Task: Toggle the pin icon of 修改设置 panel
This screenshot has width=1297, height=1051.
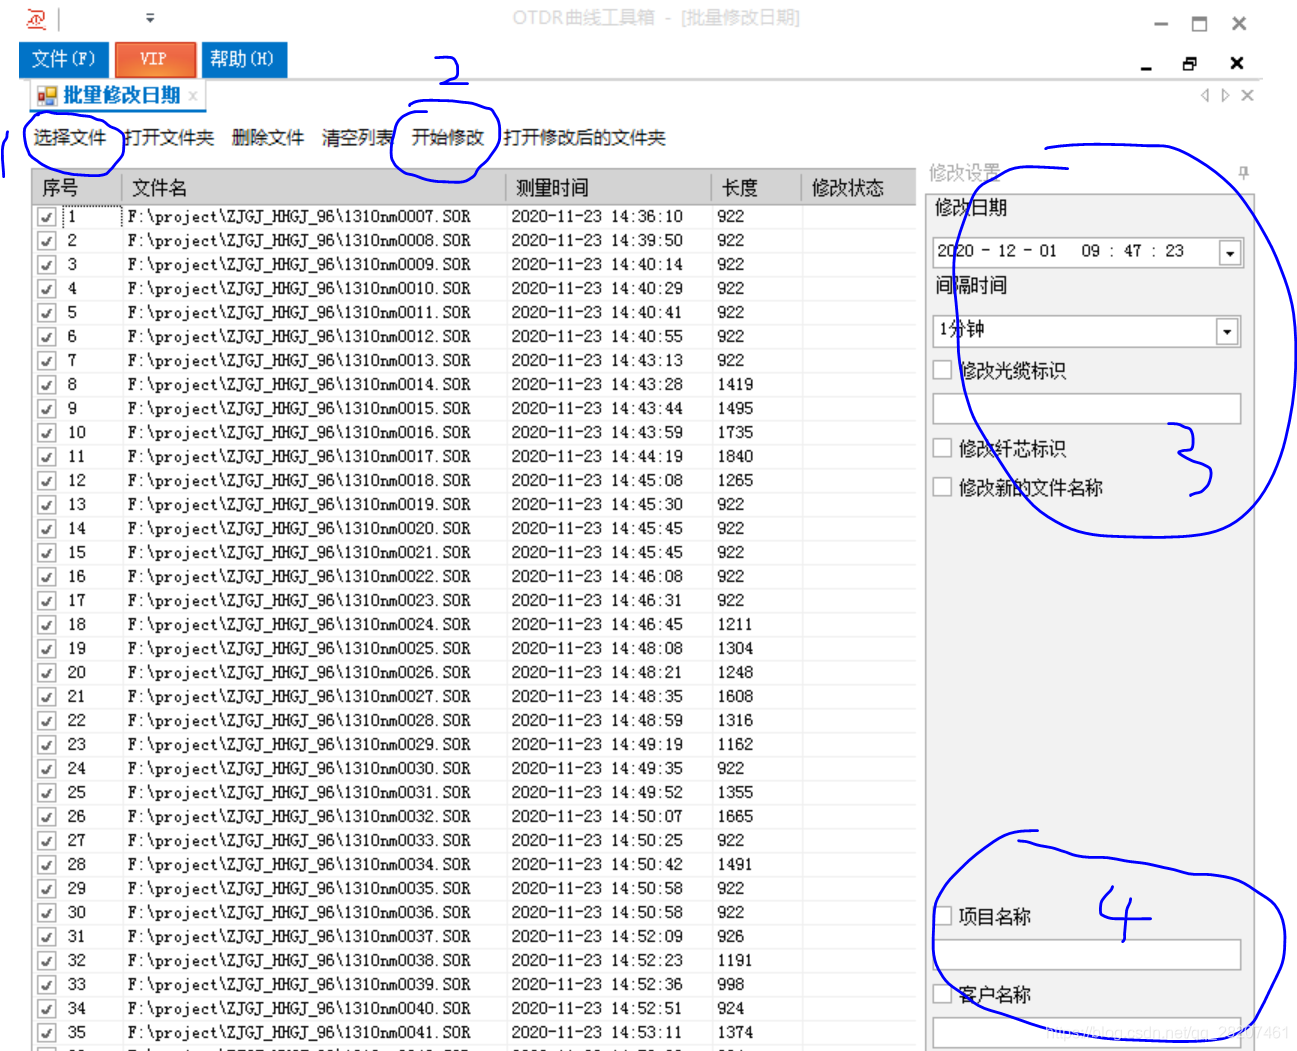Action: point(1243,173)
